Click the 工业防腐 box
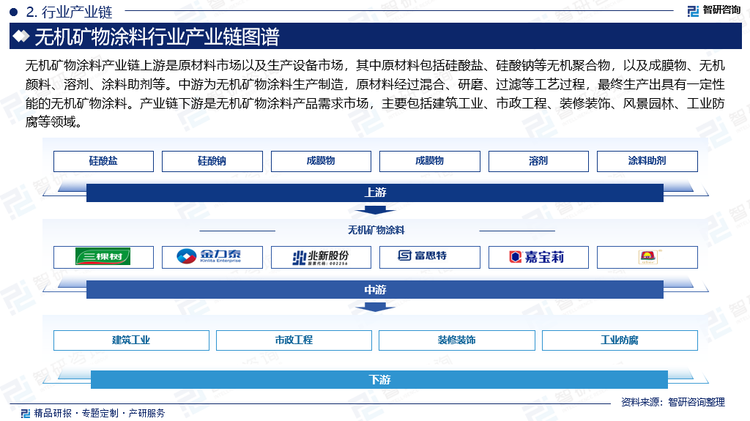 619,340
